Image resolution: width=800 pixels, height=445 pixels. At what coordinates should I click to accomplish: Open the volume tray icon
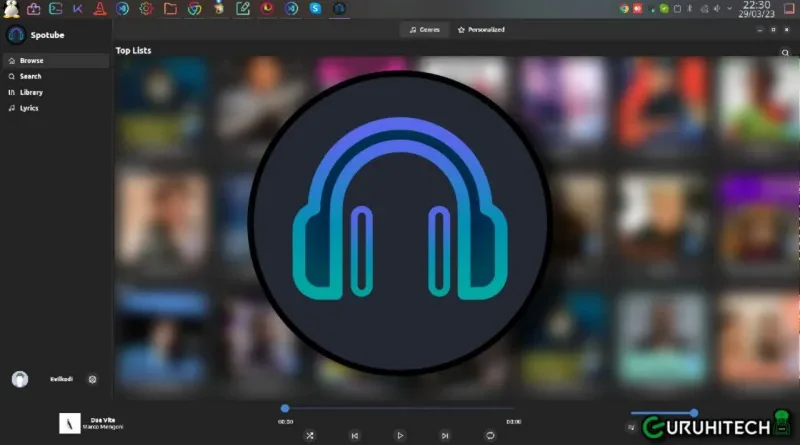click(717, 9)
